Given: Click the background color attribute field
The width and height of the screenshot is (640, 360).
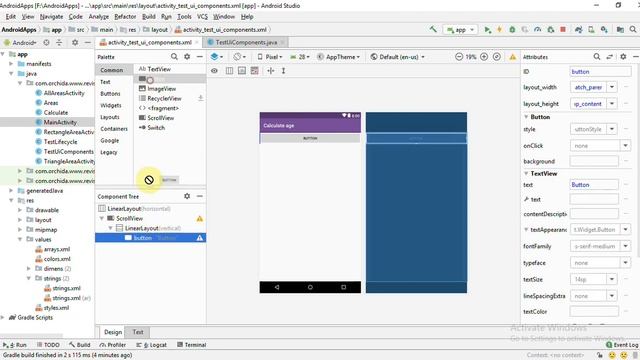Looking at the screenshot, I should 594,162.
